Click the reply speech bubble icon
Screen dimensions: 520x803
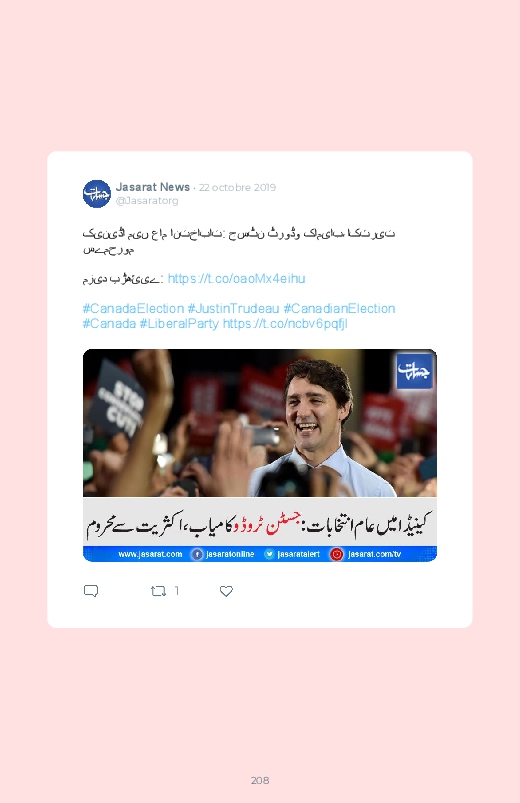click(x=91, y=591)
